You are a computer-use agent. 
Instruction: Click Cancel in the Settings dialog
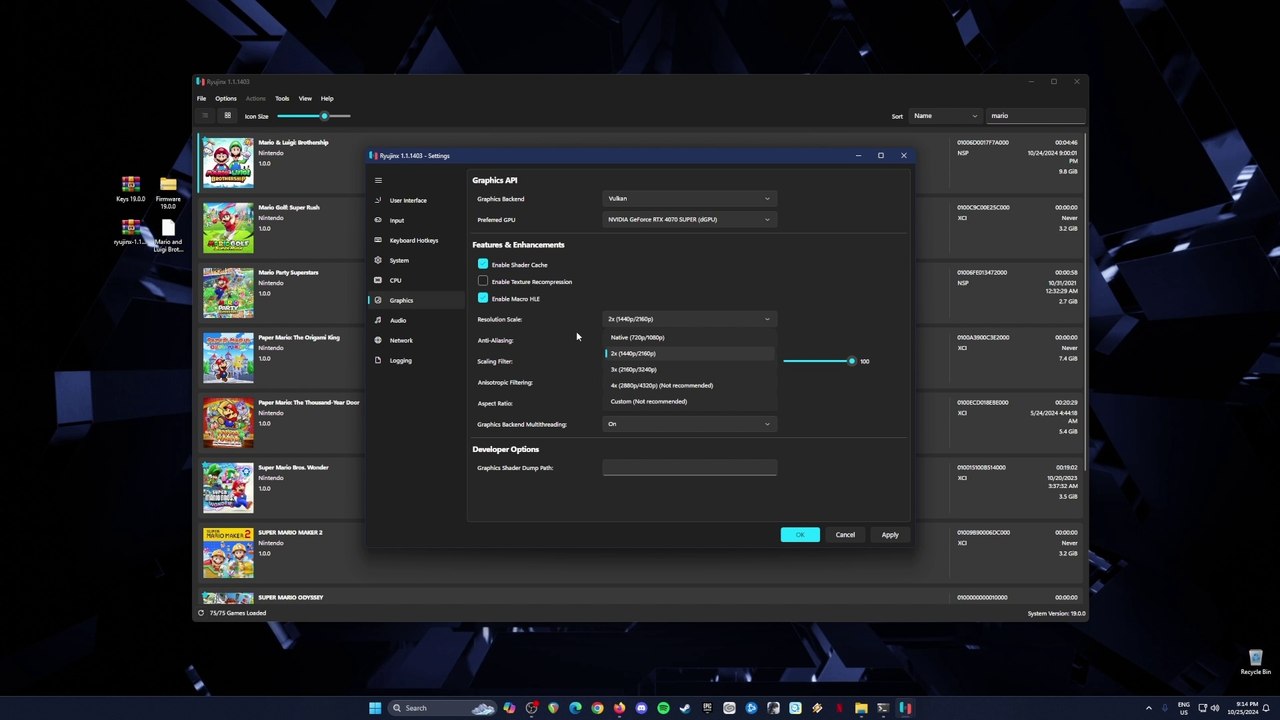coord(845,535)
